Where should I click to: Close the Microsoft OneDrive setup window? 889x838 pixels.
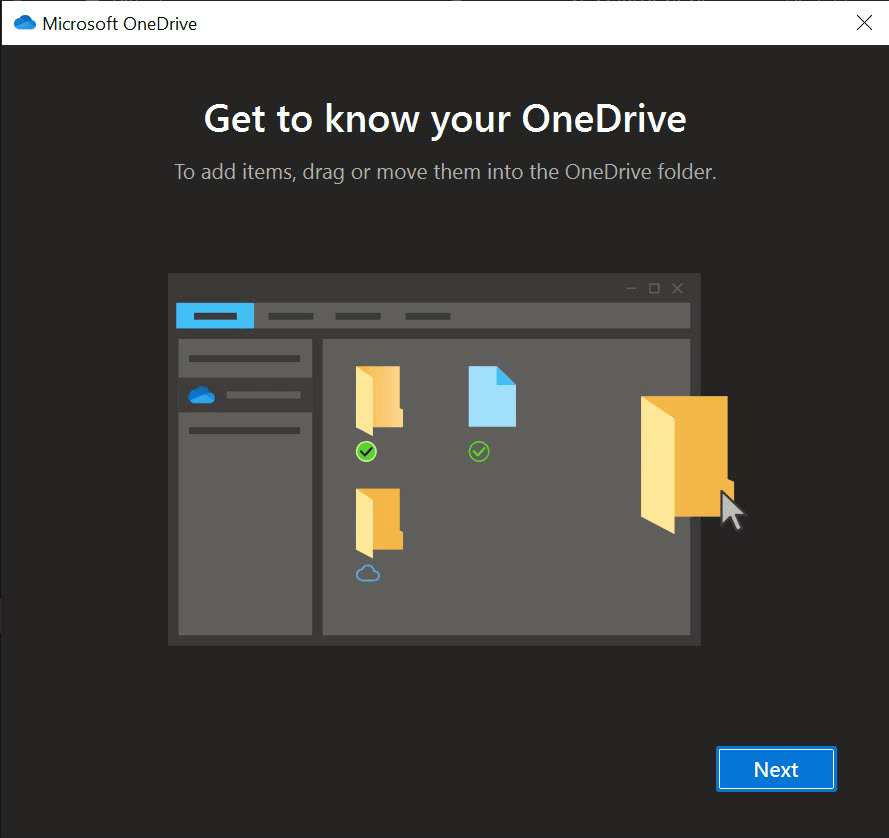[864, 23]
